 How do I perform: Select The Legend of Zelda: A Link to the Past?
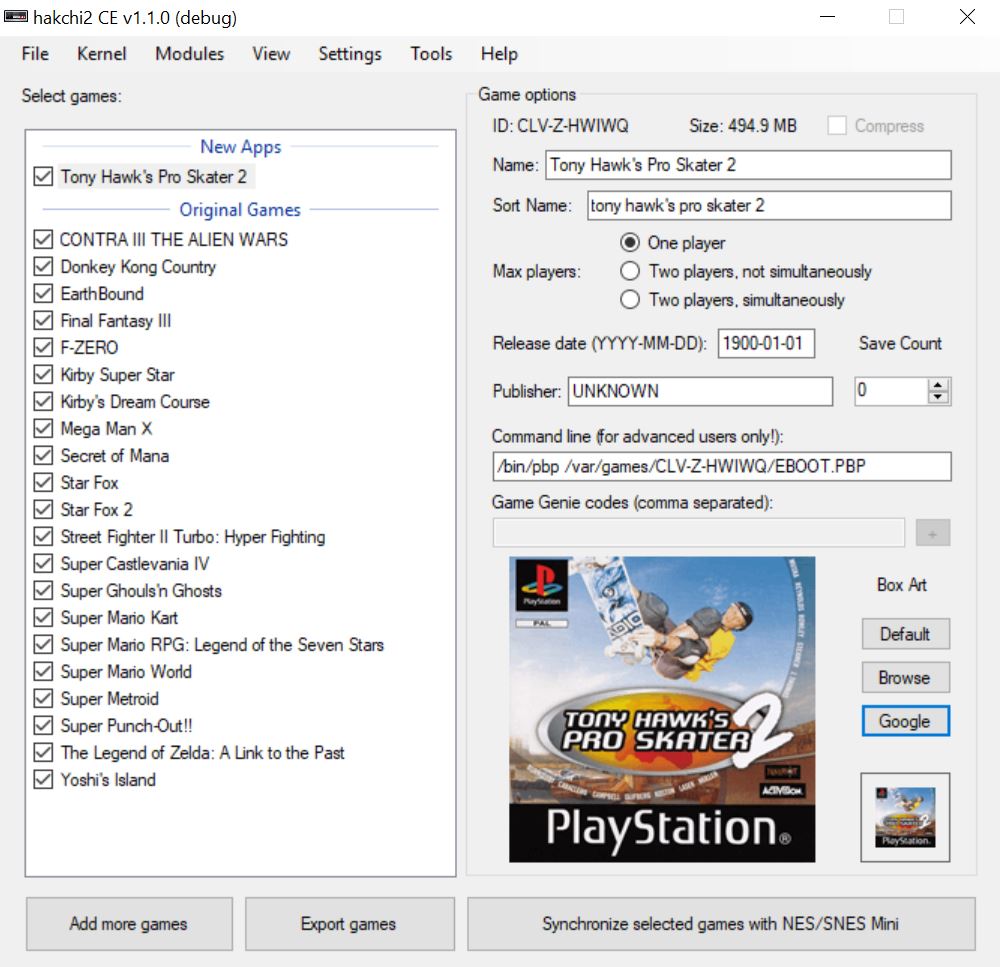[x=202, y=752]
